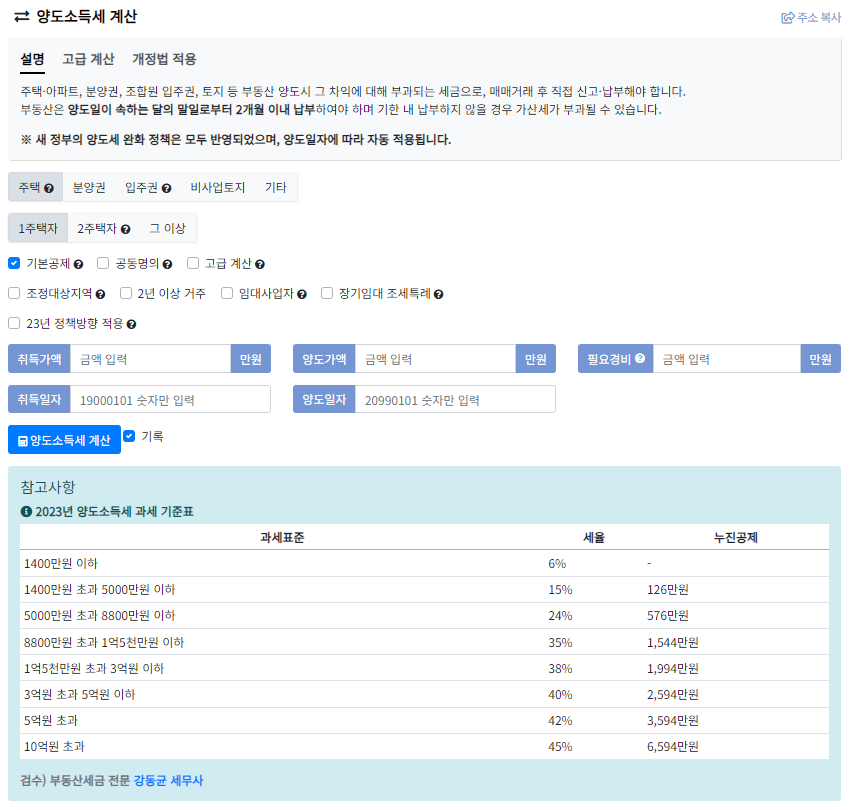This screenshot has height=810, width=849.
Task: Choose the 그 이상 option
Action: (x=167, y=228)
